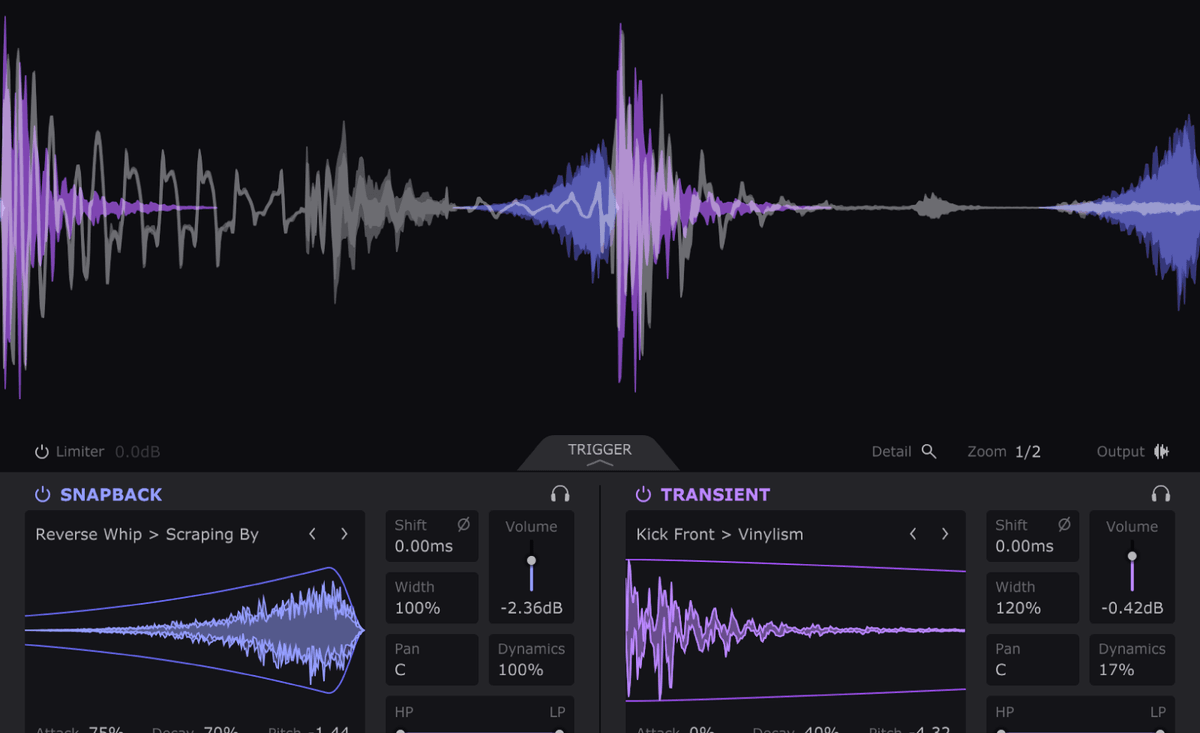Change the Zoom 1/2 setting
The width and height of the screenshot is (1200, 733).
pyautogui.click(x=1027, y=452)
